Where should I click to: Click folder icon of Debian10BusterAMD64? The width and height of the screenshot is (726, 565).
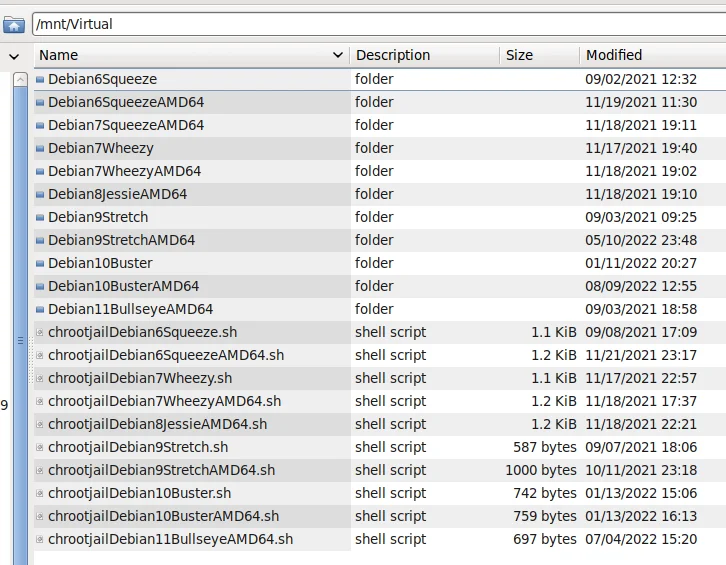pos(40,286)
